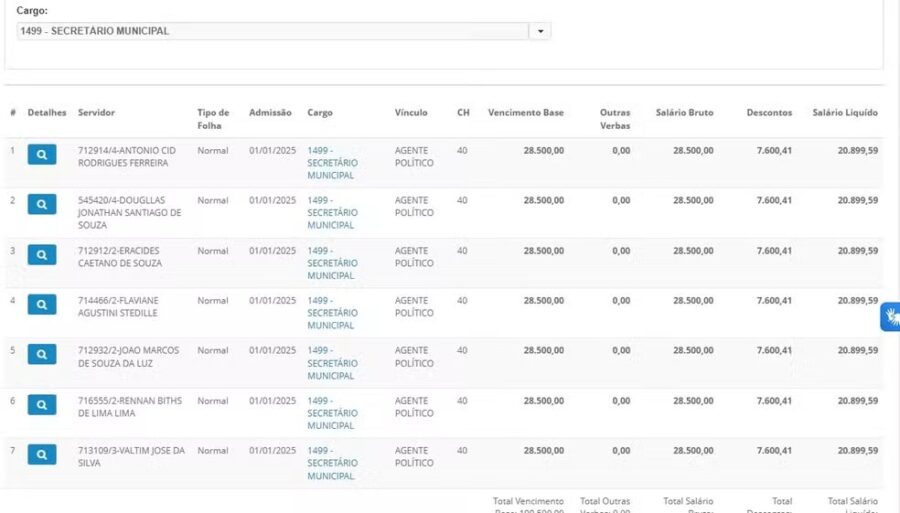The width and height of the screenshot is (900, 513).
Task: View details of Douglas Jonathan Santiago de Souza
Action: click(41, 205)
